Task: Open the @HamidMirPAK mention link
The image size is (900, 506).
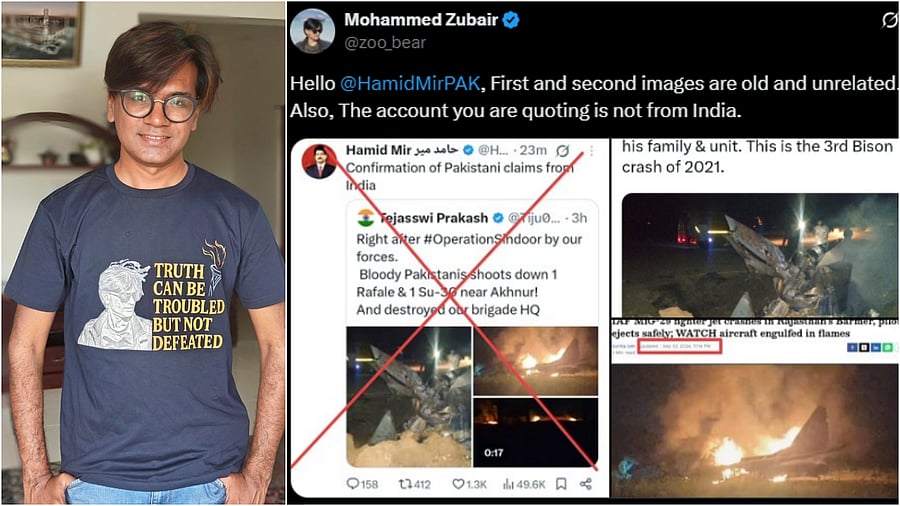Action: [x=398, y=85]
